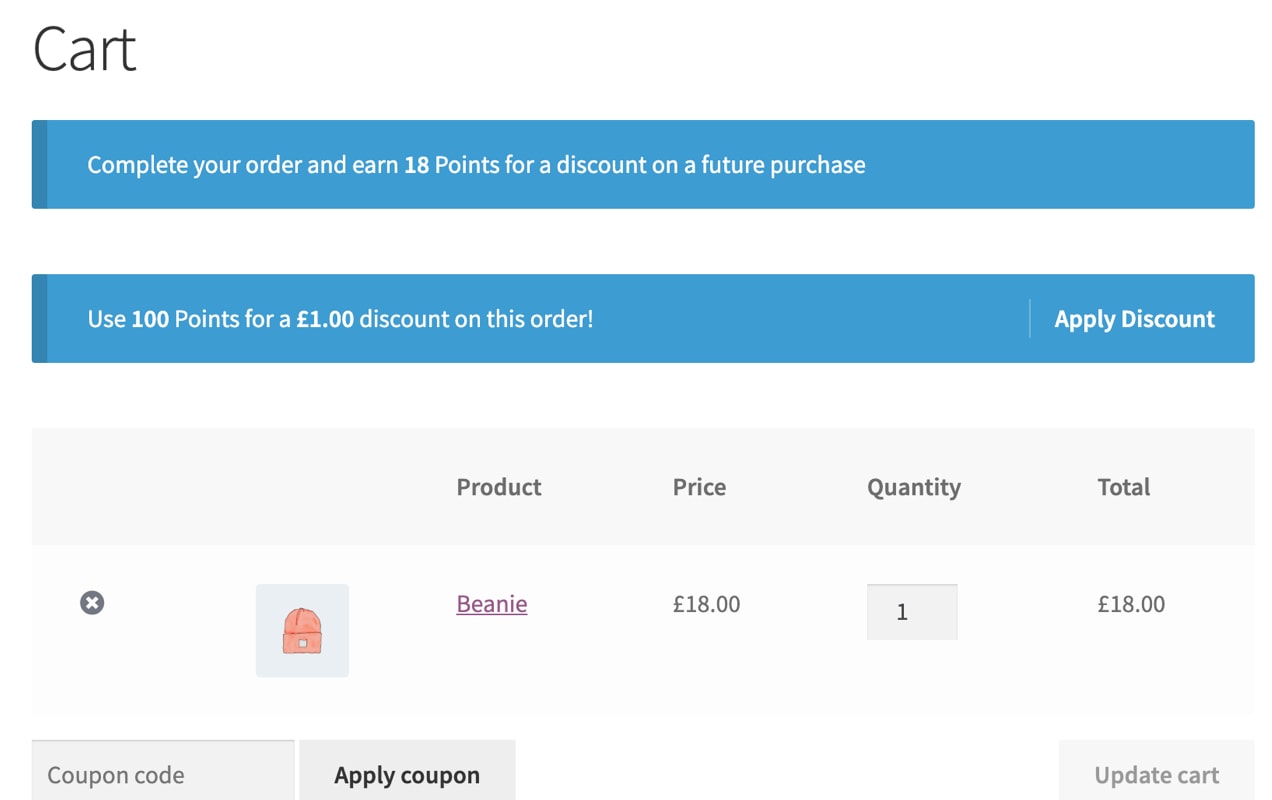Select the quantity input for Beanie
Image resolution: width=1272 pixels, height=800 pixels.
pyautogui.click(x=912, y=612)
